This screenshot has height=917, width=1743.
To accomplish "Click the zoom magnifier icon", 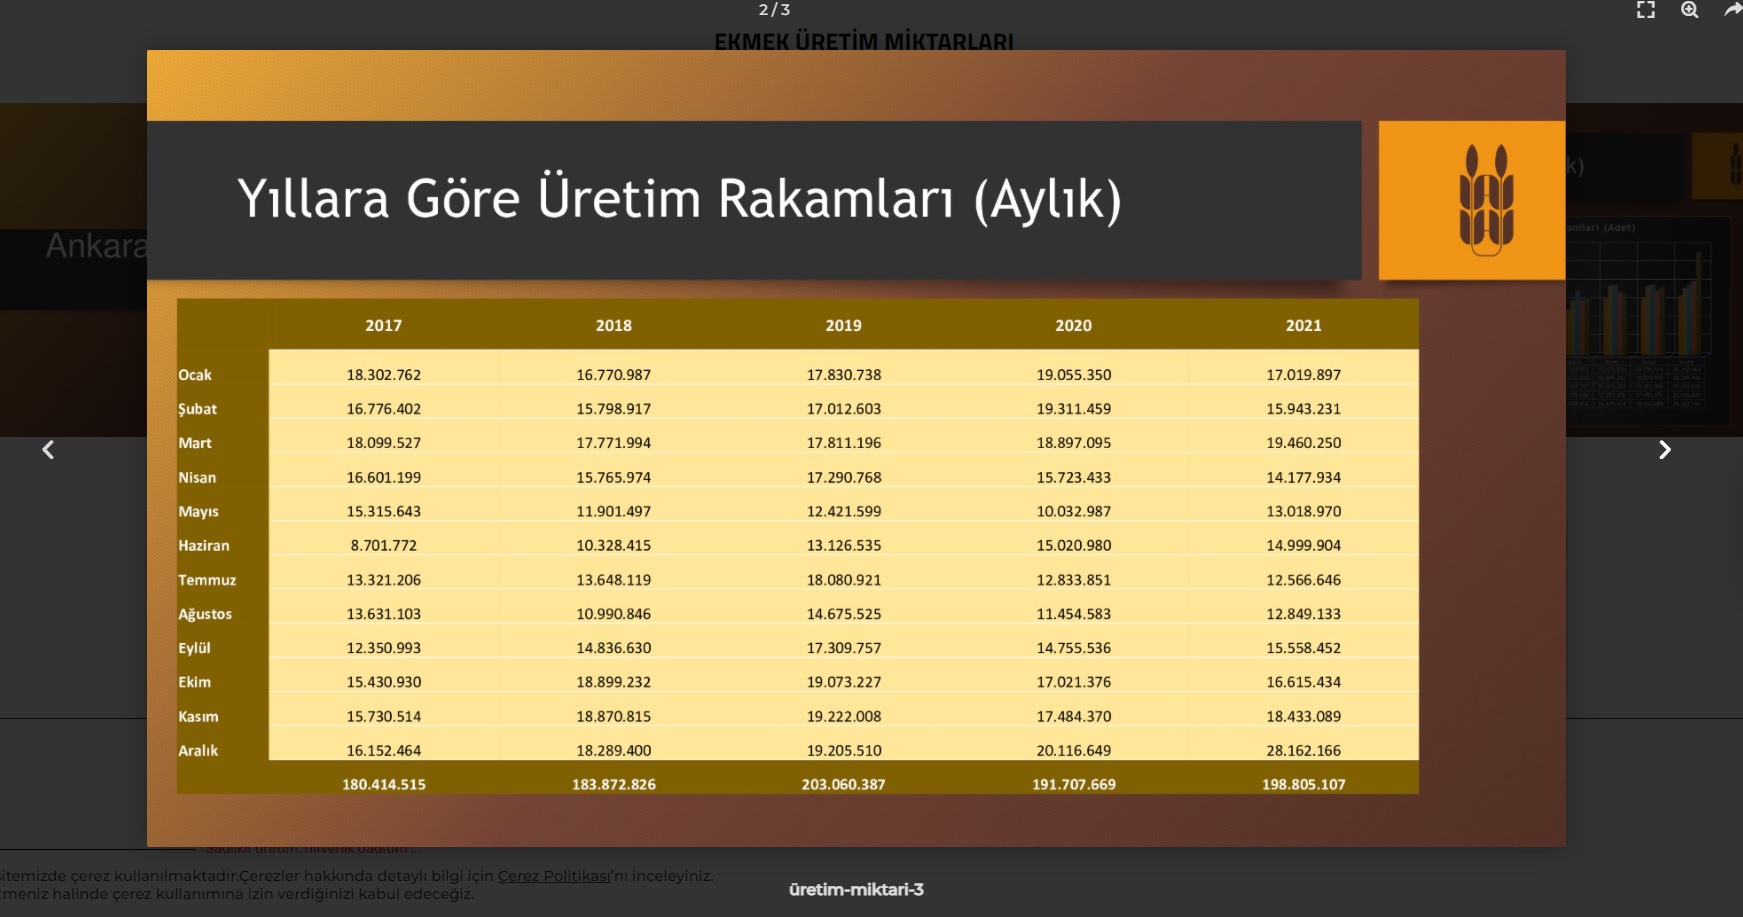I will 1690,11.
